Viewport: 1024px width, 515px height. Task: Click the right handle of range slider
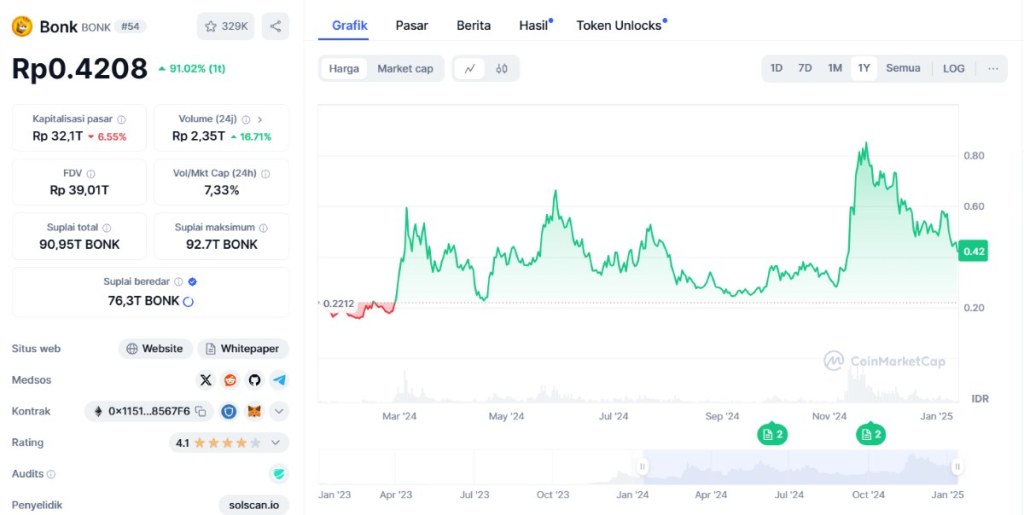957,466
